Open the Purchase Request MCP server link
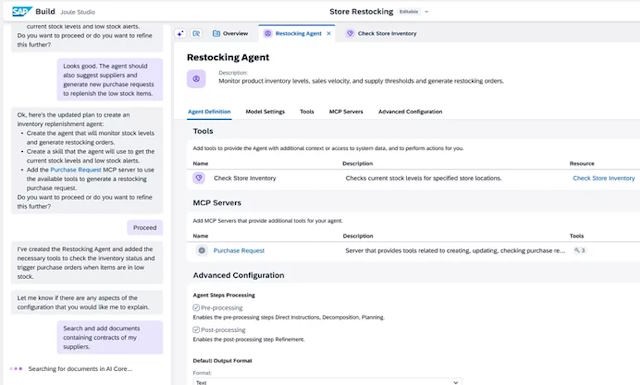Viewport: 640px width, 385px height. click(x=239, y=250)
